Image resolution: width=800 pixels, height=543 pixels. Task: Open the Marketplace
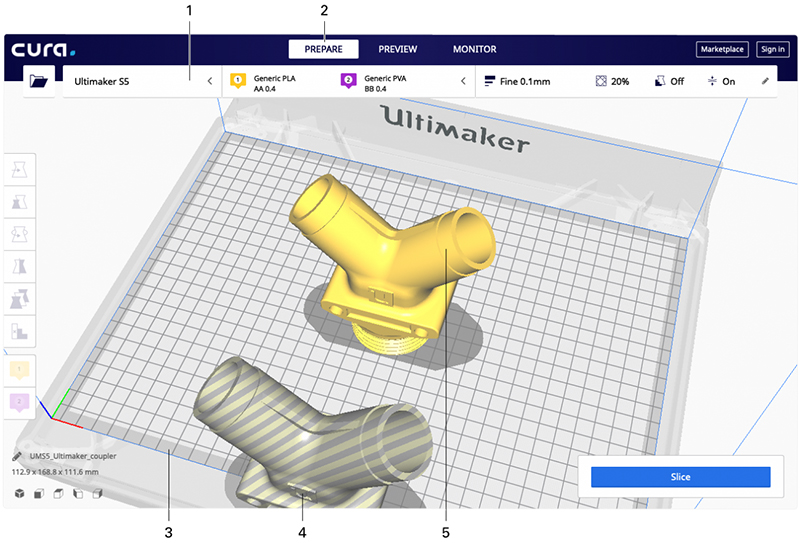720,49
